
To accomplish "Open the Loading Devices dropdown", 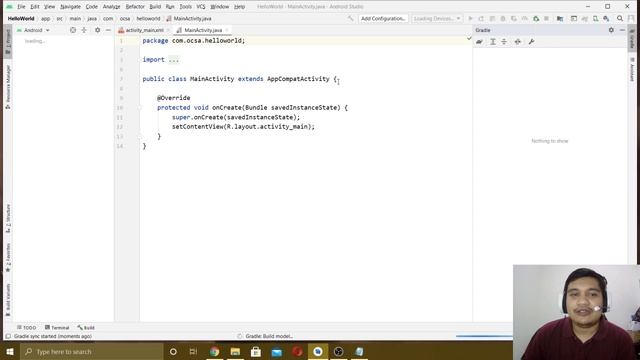I will 437,18.
